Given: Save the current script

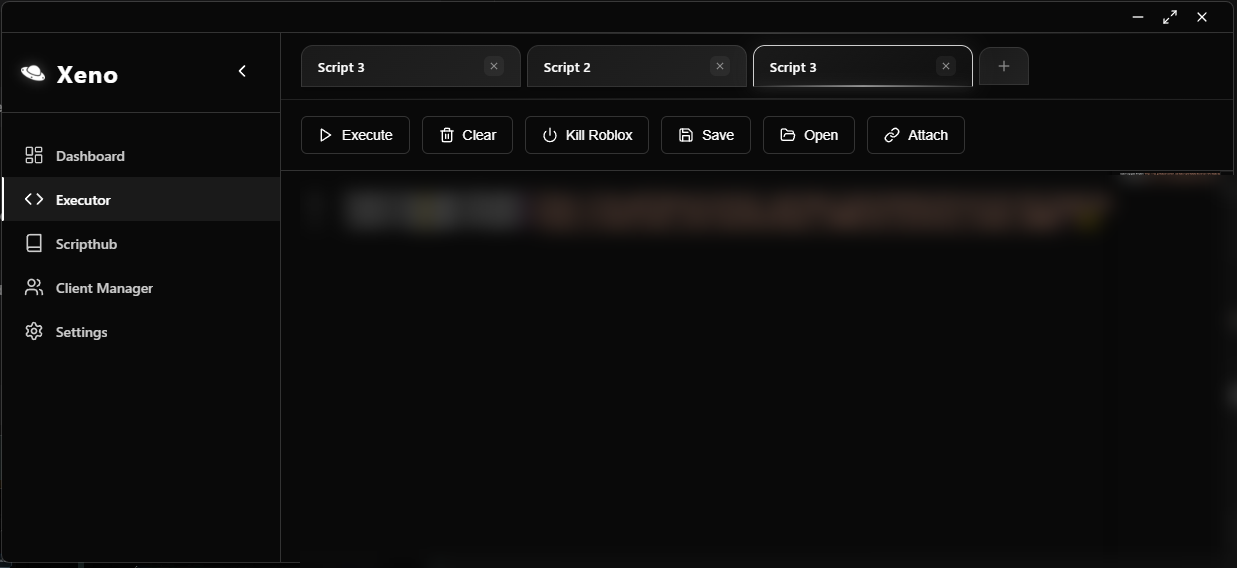Looking at the screenshot, I should click(x=706, y=135).
